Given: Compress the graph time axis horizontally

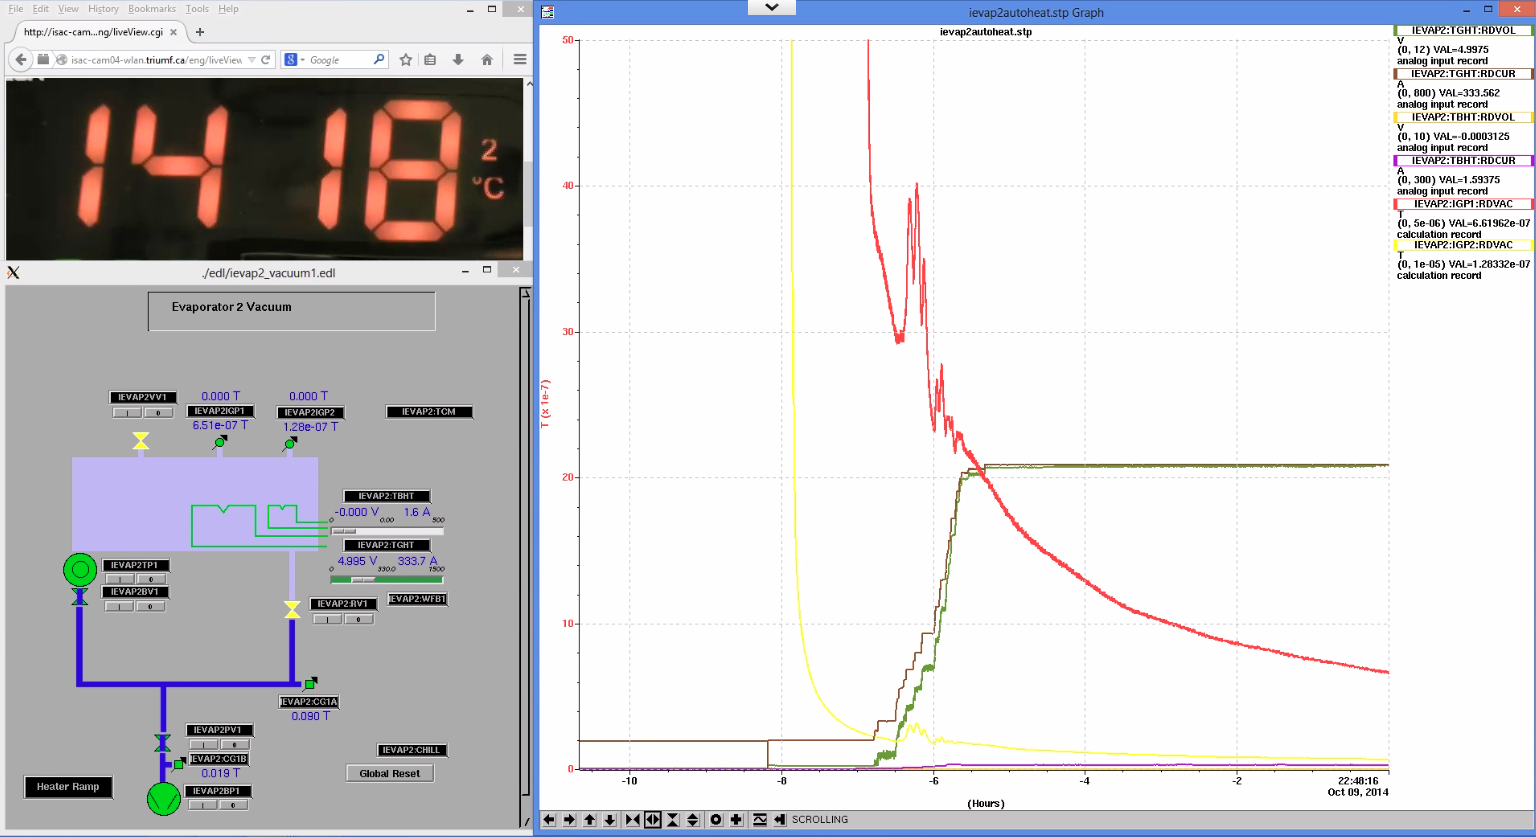Looking at the screenshot, I should [x=632, y=819].
